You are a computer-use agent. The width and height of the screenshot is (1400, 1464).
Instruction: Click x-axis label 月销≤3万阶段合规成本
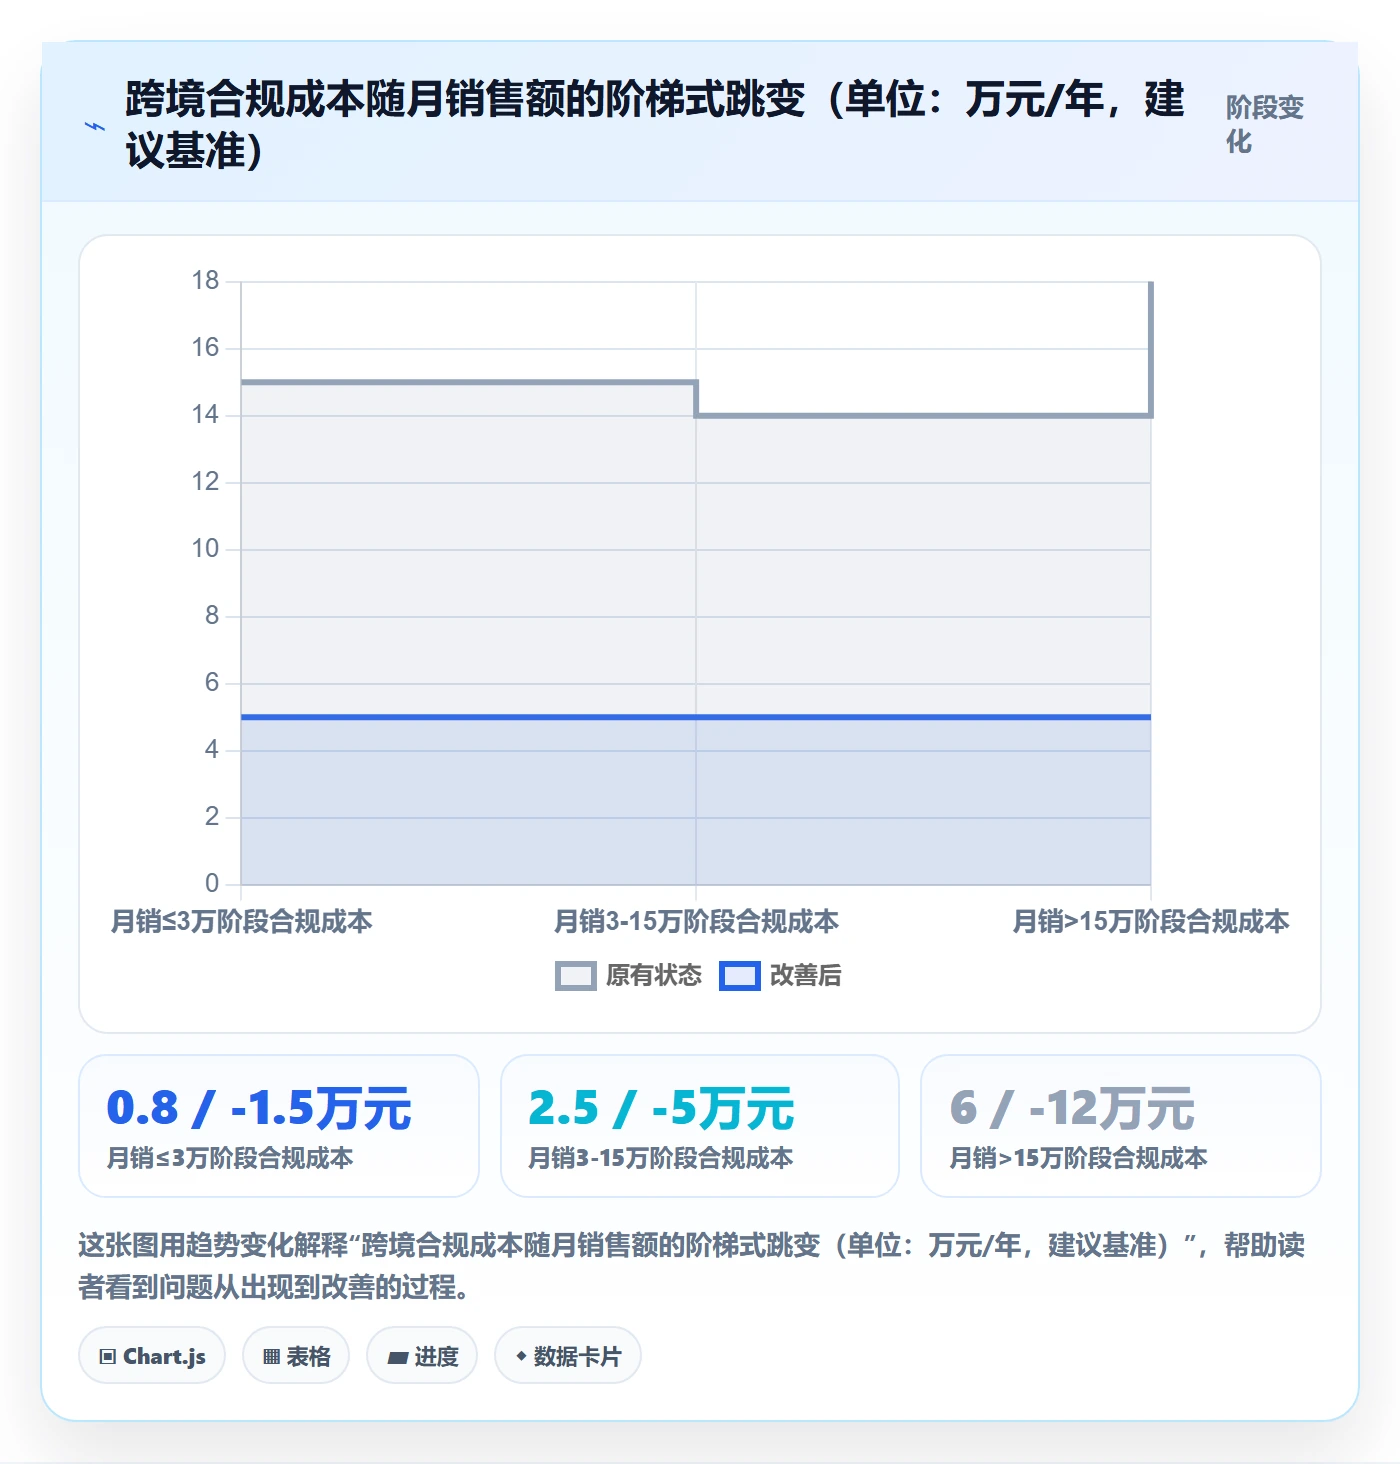tap(241, 922)
